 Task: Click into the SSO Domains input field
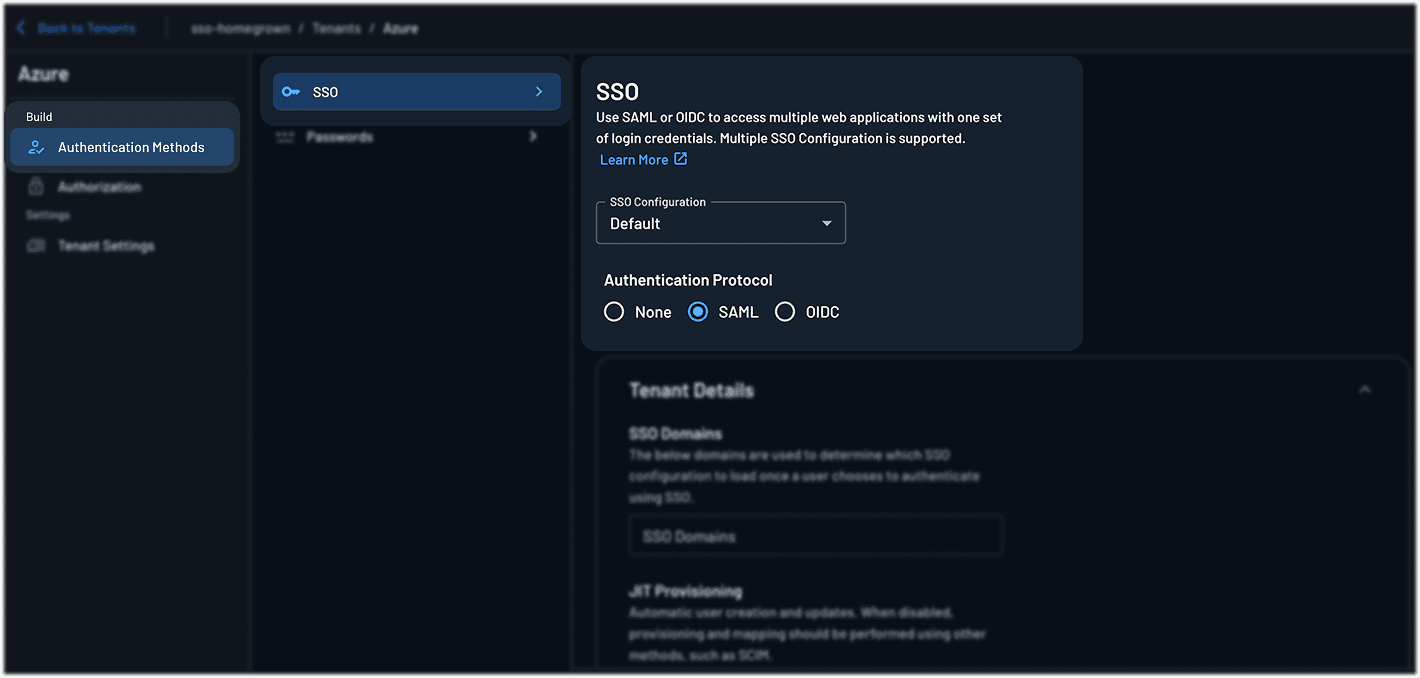pos(815,536)
